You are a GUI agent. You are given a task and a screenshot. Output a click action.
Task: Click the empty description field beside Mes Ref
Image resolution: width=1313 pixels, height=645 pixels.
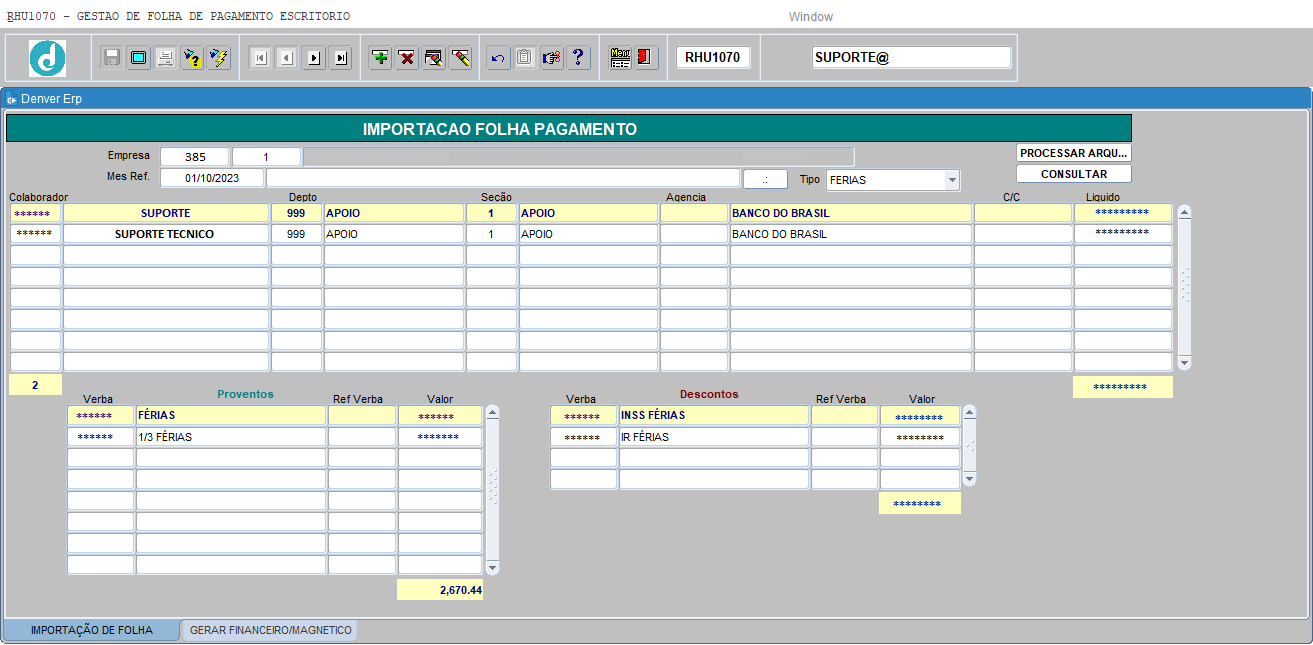503,178
